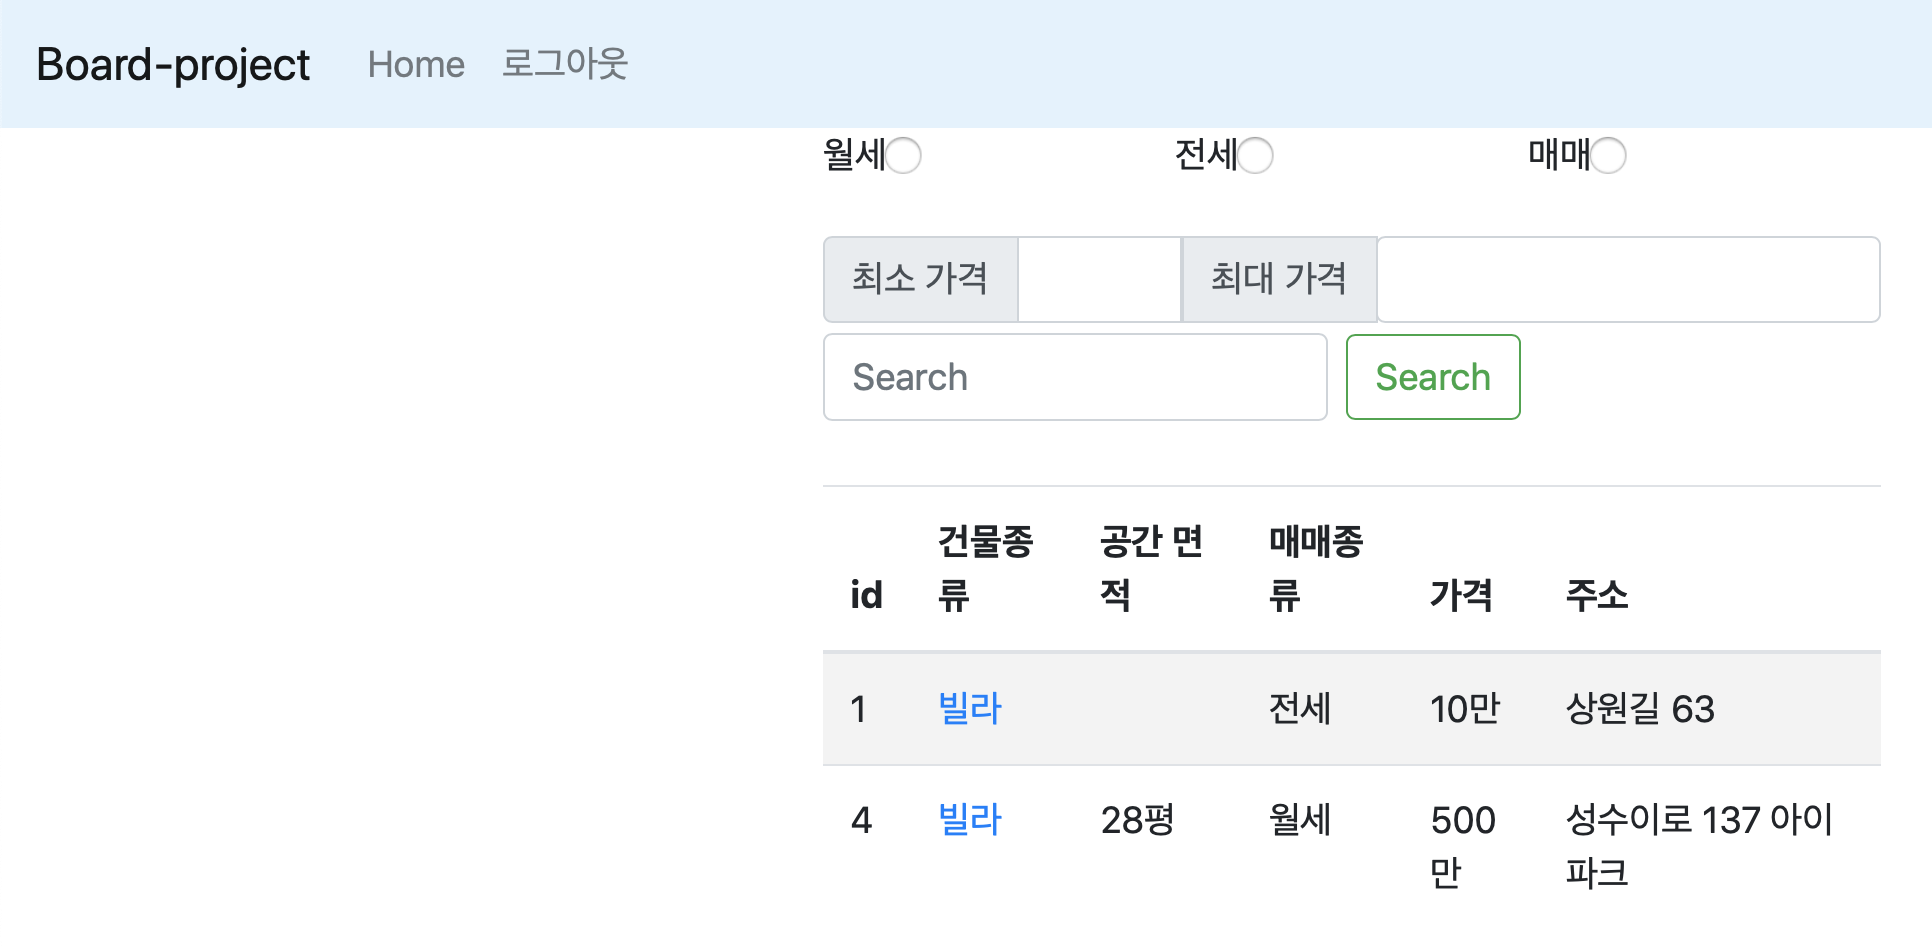This screenshot has width=1932, height=946.
Task: Open the 빌라 link in row 4
Action: tap(969, 820)
